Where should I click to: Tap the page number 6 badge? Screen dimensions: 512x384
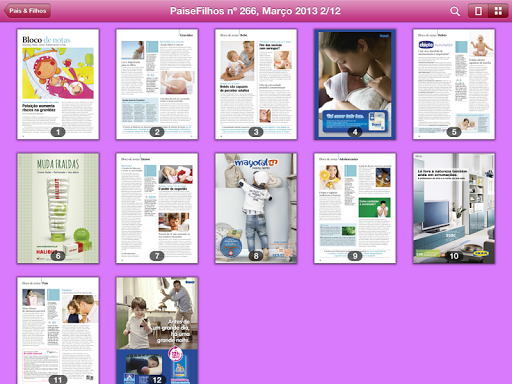click(x=58, y=256)
